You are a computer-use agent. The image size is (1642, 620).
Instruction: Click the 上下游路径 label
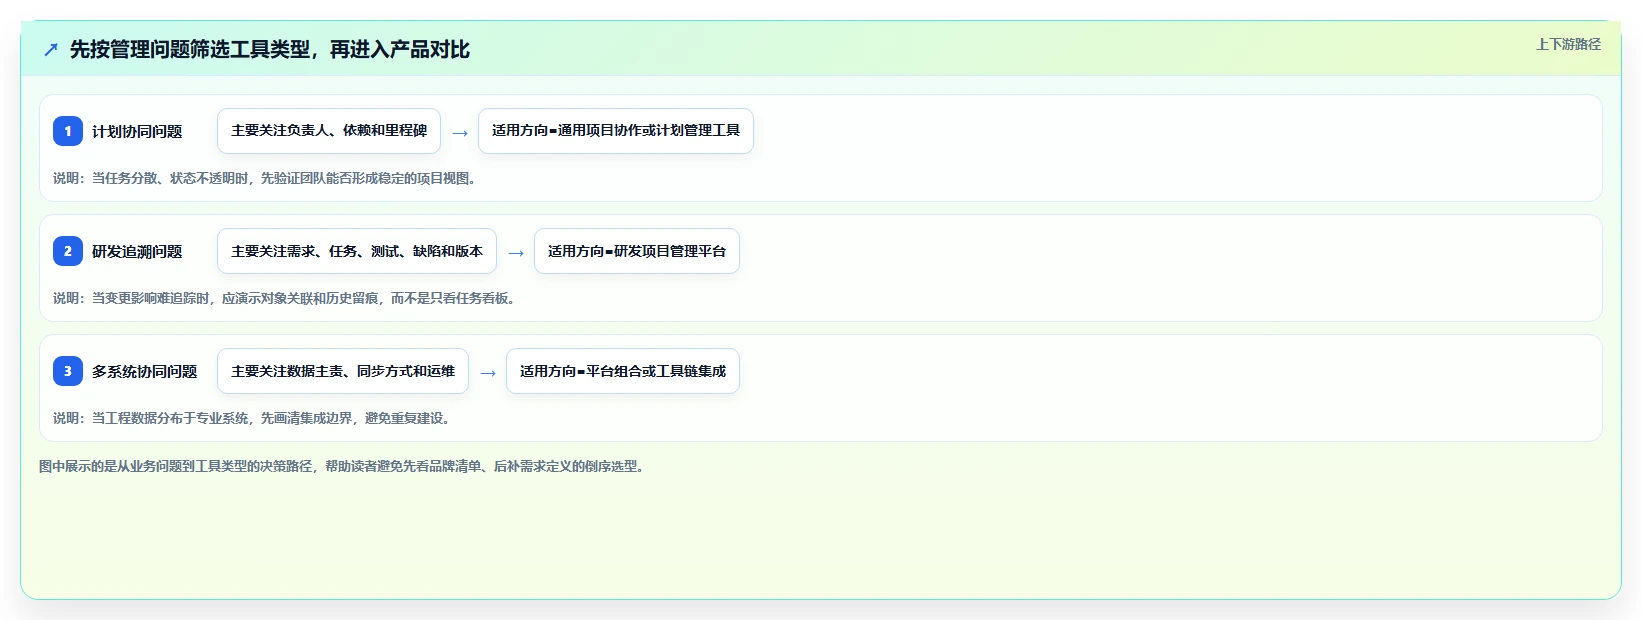coord(1568,44)
